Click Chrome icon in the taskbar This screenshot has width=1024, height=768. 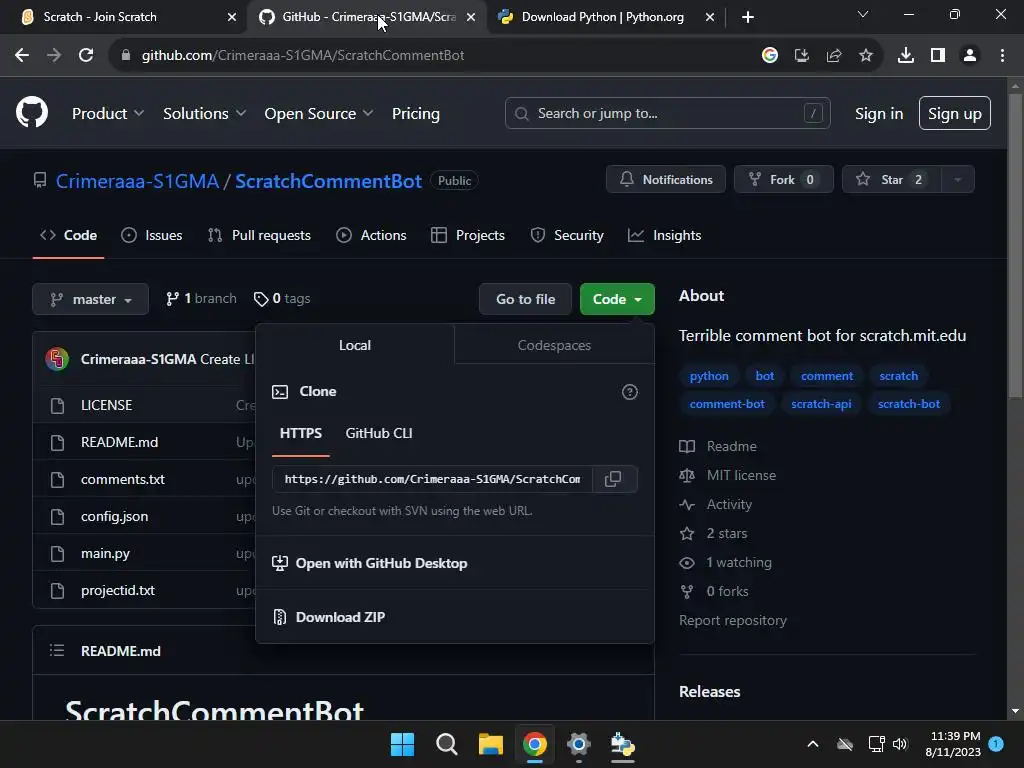click(x=535, y=744)
